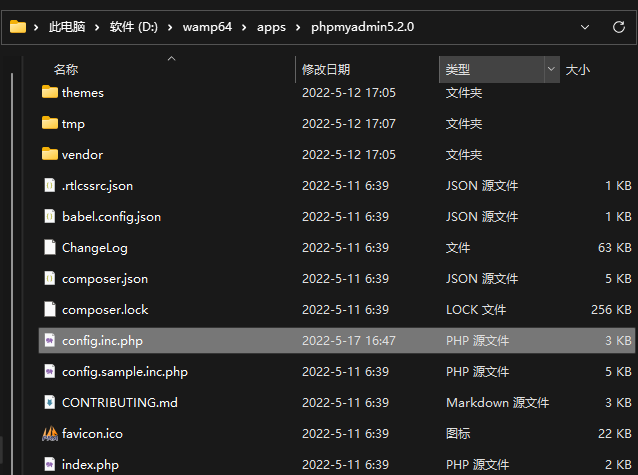Select the babel.config.json file name
The width and height of the screenshot is (638, 475).
tap(111, 217)
